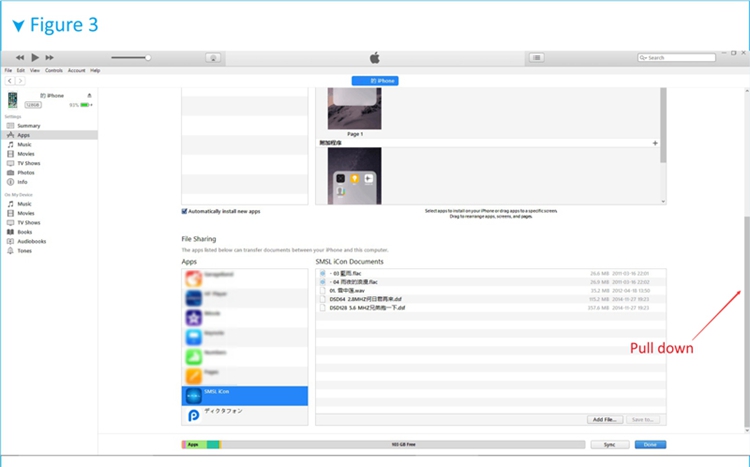The image size is (750, 467).
Task: Open Photos in the settings sidebar
Action: click(26, 172)
